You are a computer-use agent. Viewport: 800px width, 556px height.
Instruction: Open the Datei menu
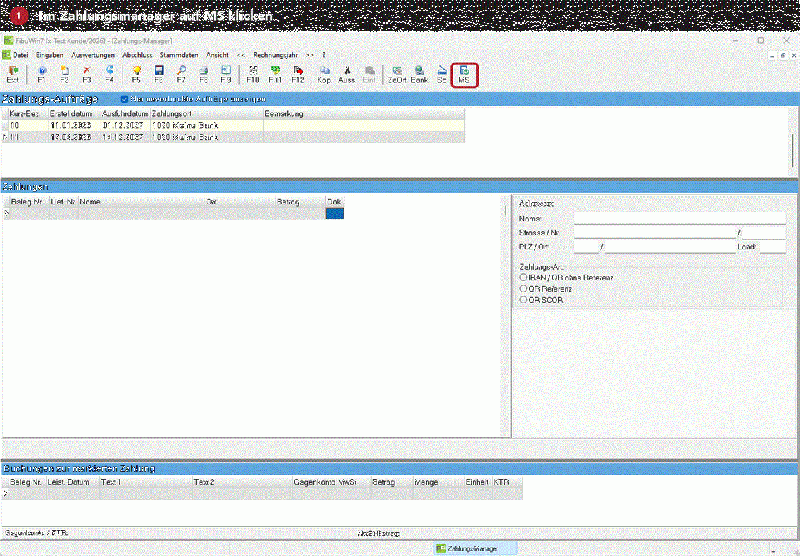[21, 55]
